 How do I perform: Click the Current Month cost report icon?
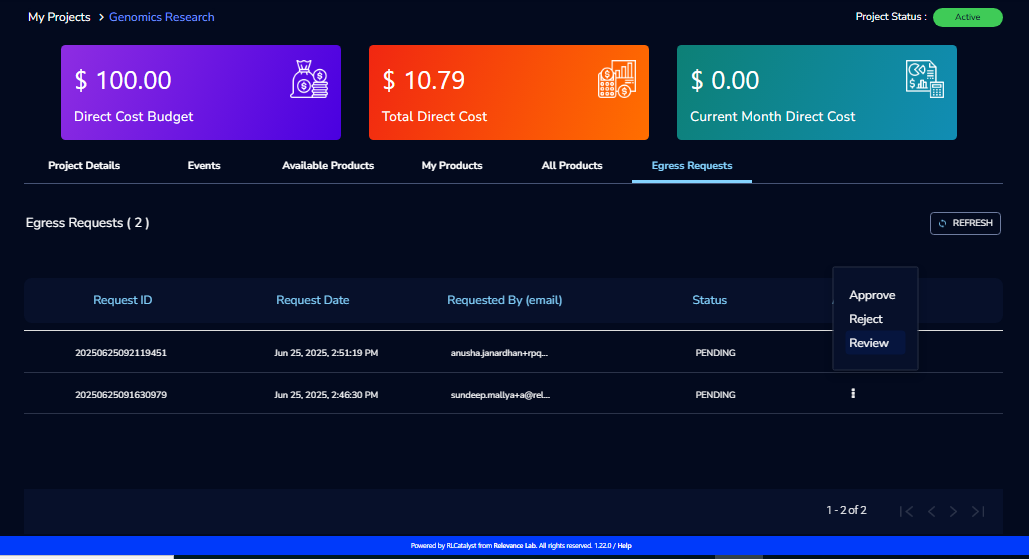click(x=925, y=79)
